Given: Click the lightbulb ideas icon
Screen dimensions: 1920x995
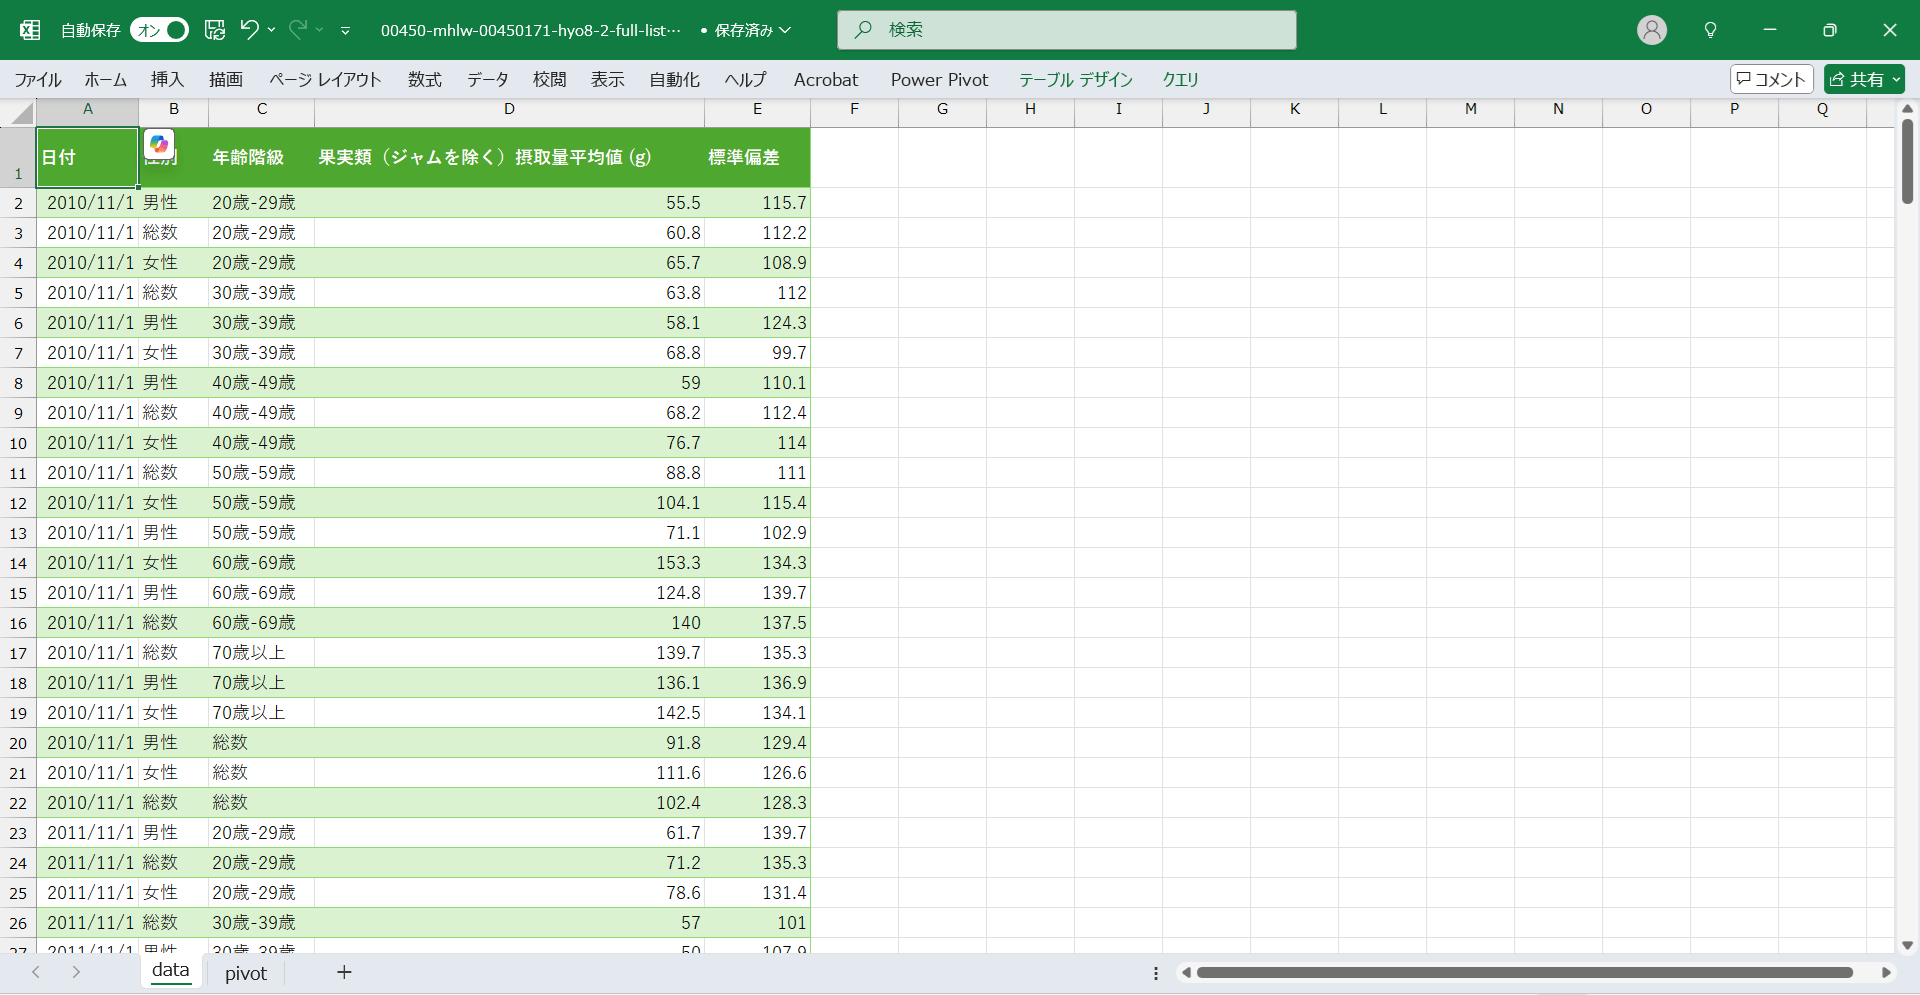Looking at the screenshot, I should click(x=1710, y=30).
